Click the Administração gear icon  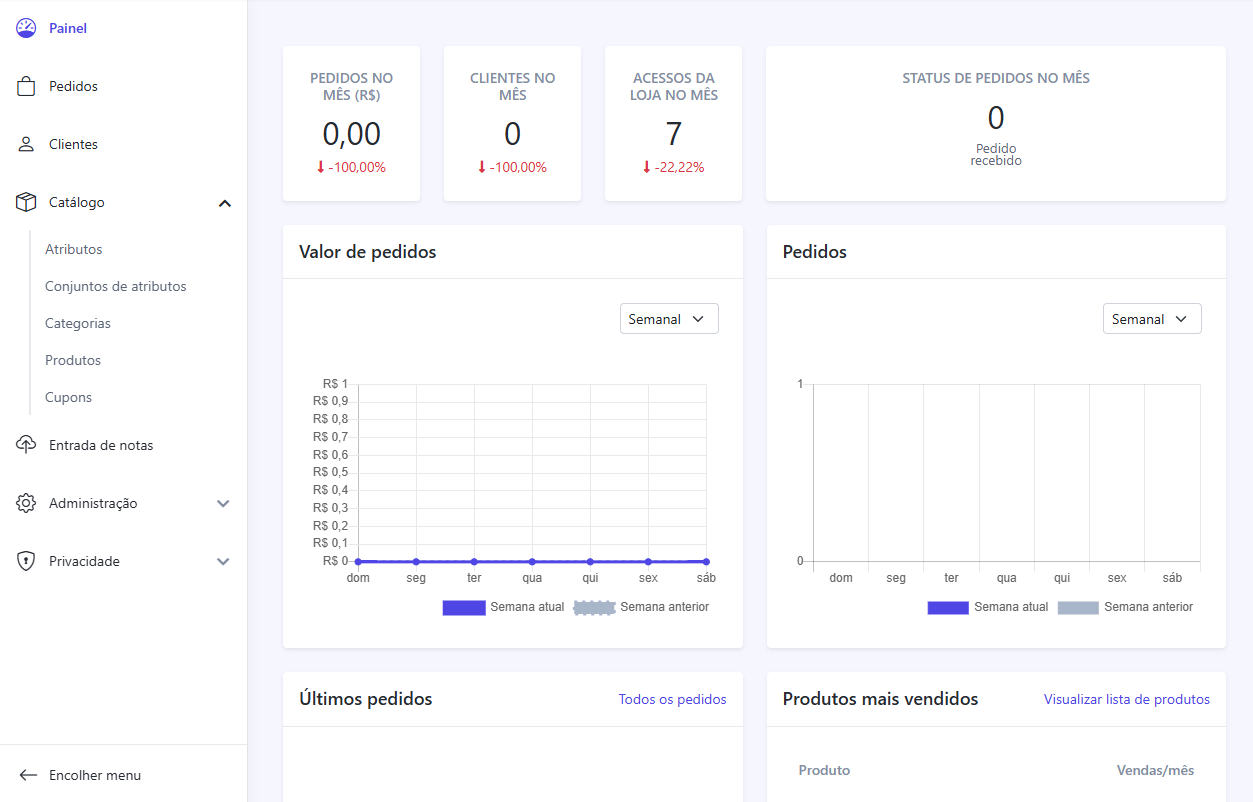click(x=26, y=504)
